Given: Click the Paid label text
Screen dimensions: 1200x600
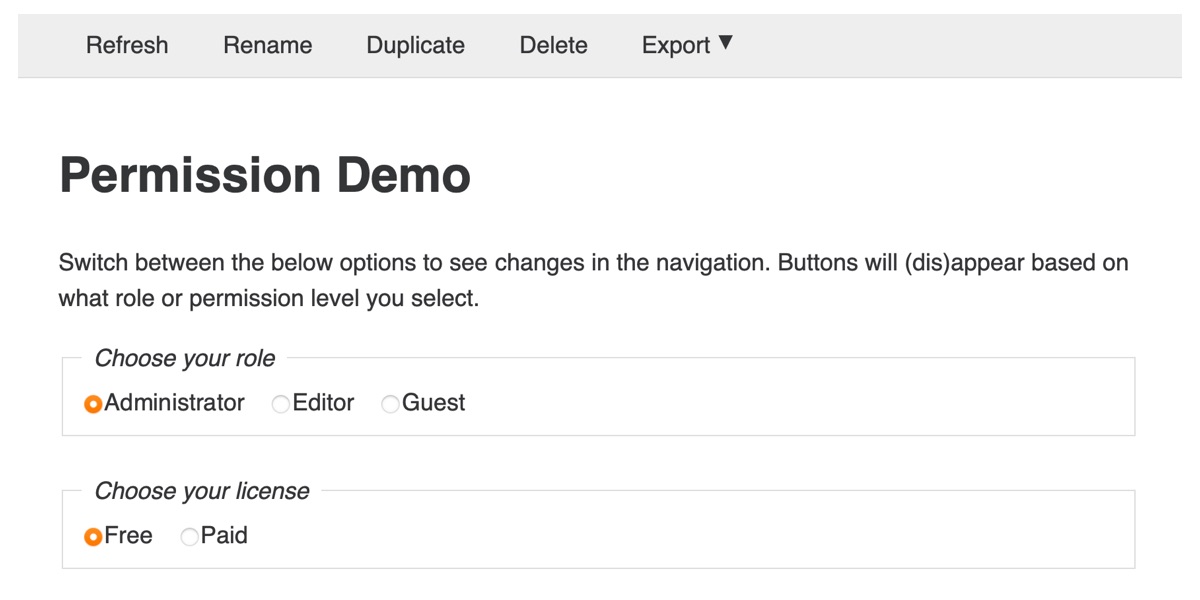Looking at the screenshot, I should coord(224,536).
